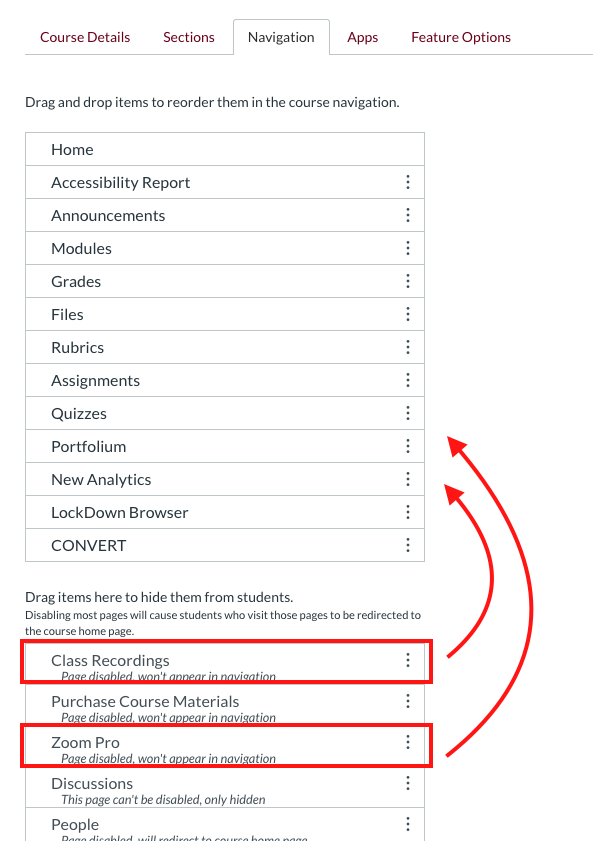
Task: Switch to the Course Details tab
Action: (x=85, y=36)
